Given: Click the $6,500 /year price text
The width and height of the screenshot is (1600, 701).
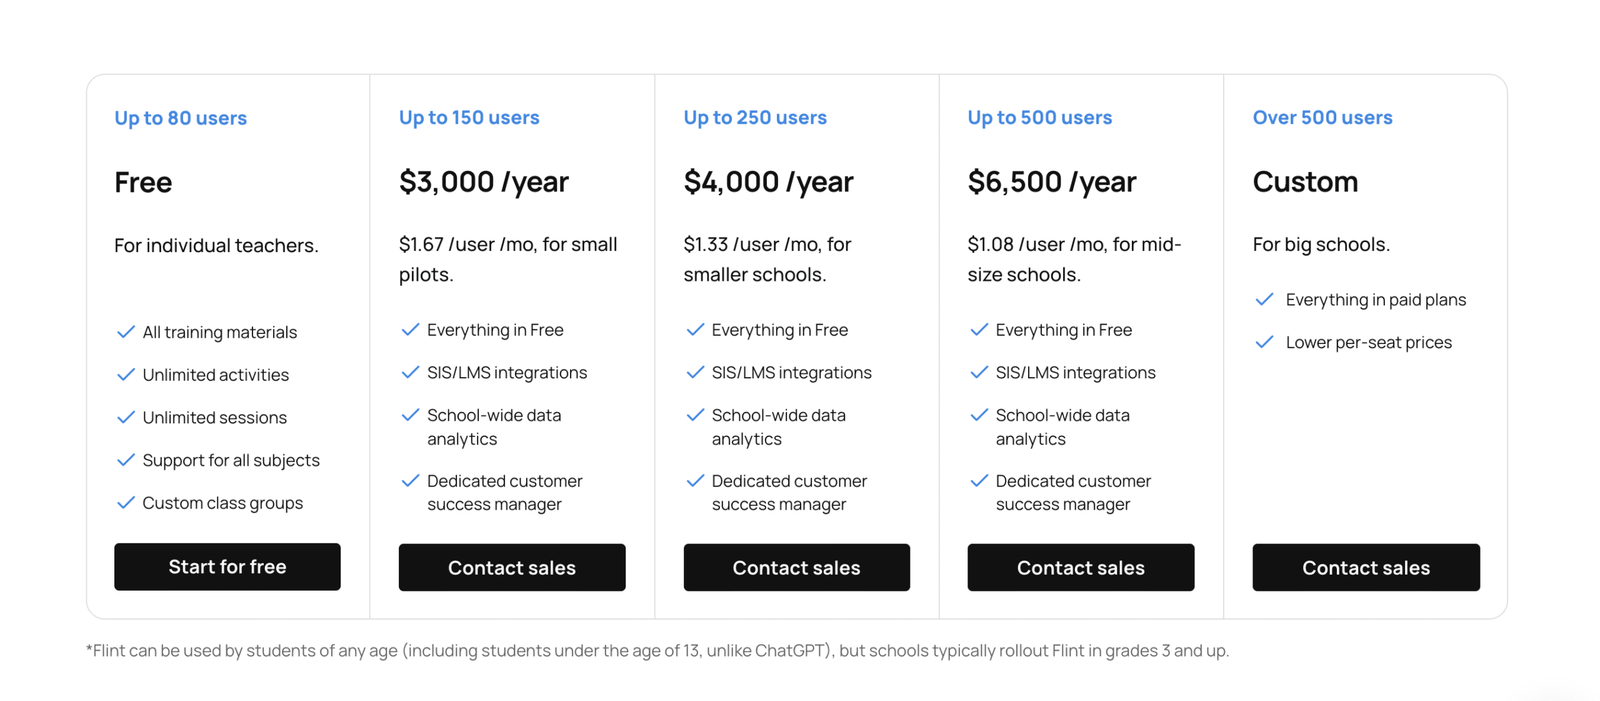Looking at the screenshot, I should click(1051, 182).
